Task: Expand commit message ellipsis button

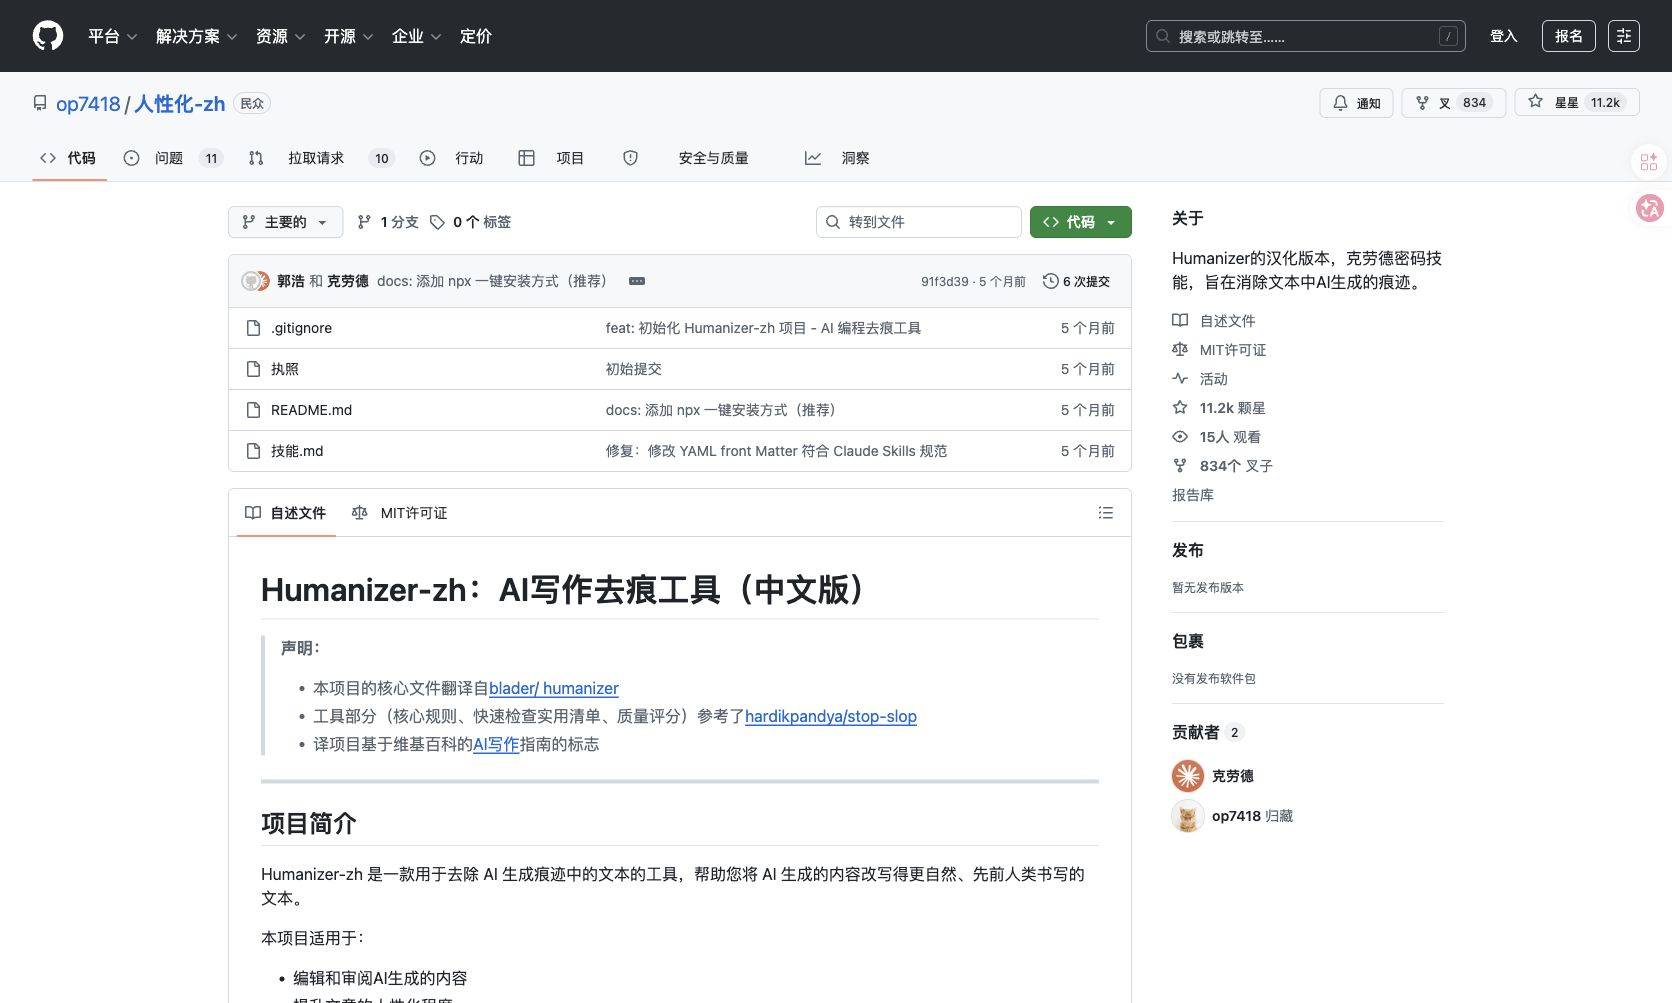Action: click(637, 281)
